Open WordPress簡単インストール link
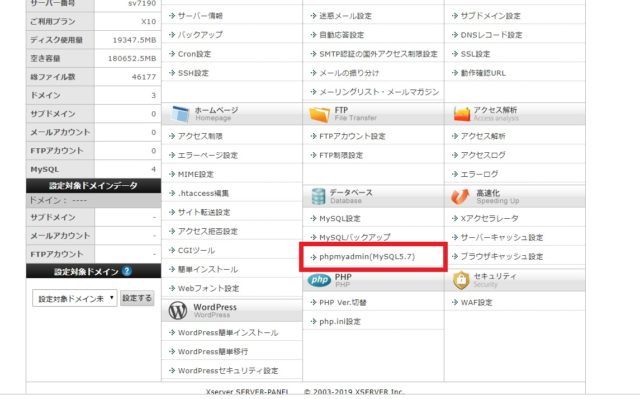 [x=228, y=333]
